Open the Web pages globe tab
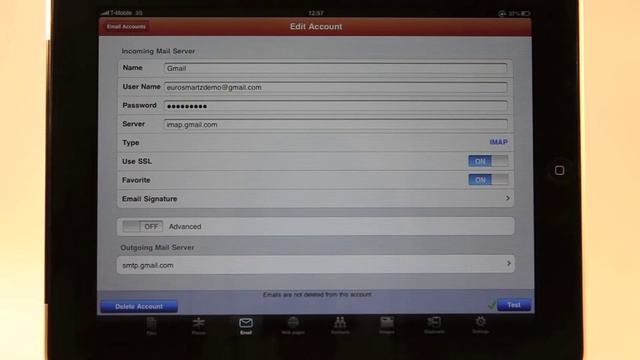This screenshot has width=640, height=360. pos(293,326)
